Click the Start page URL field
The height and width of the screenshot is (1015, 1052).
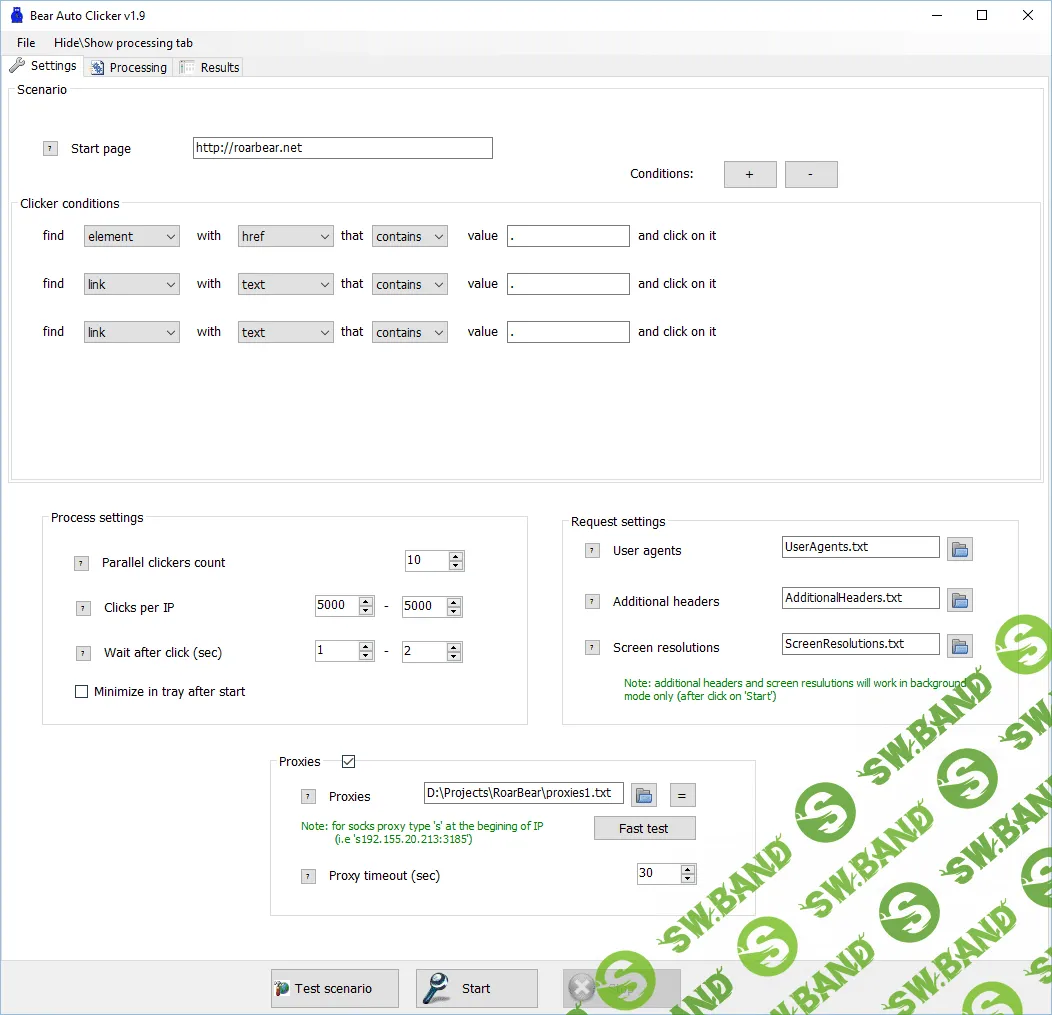pyautogui.click(x=342, y=148)
